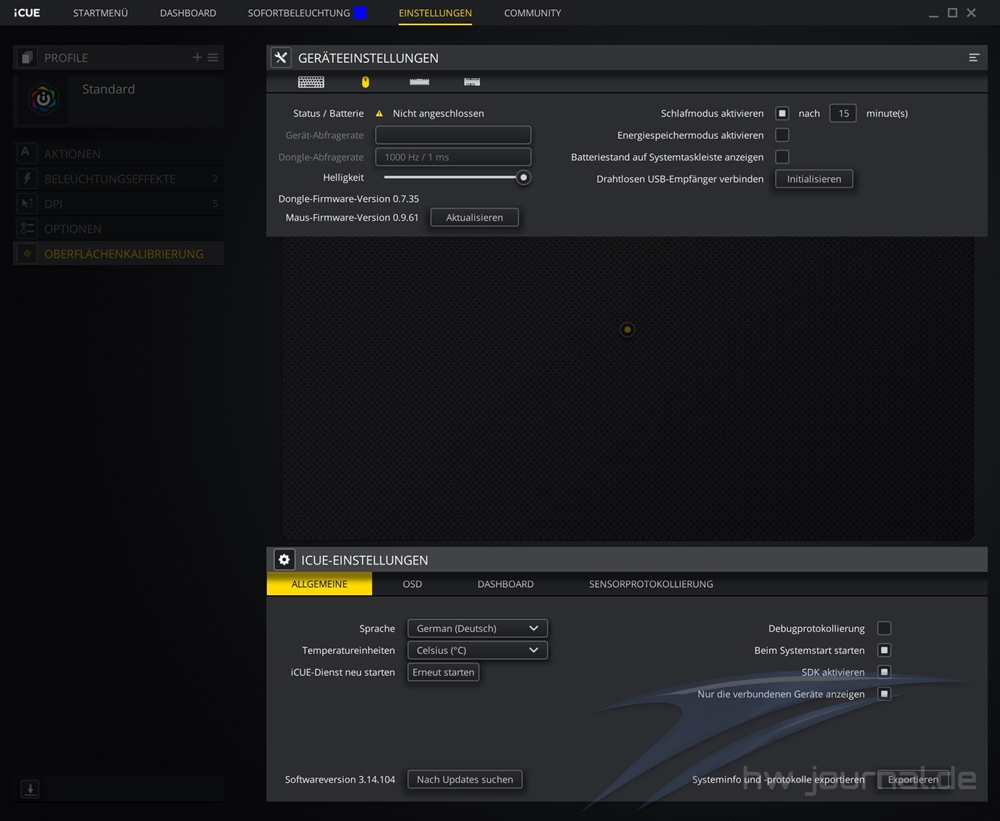Click Nach Updates suchen button
This screenshot has width=1000, height=821.
464,779
